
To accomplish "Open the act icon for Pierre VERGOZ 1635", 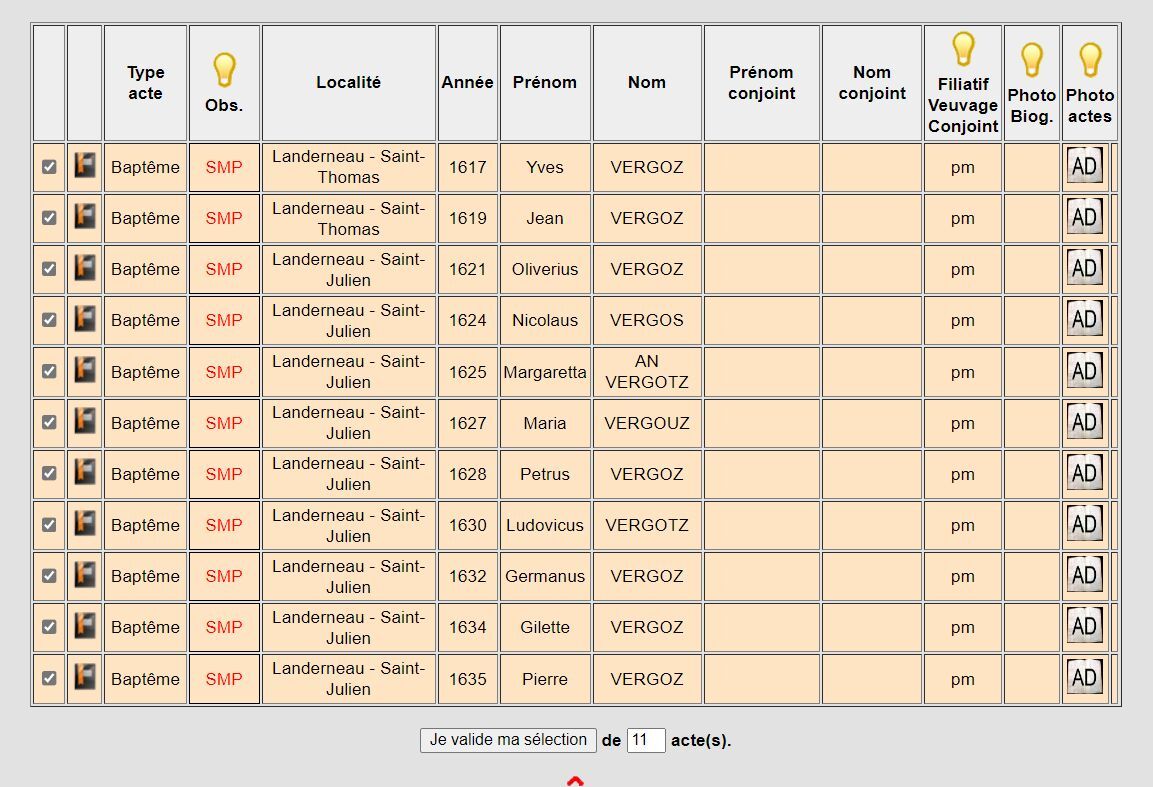I will (85, 677).
